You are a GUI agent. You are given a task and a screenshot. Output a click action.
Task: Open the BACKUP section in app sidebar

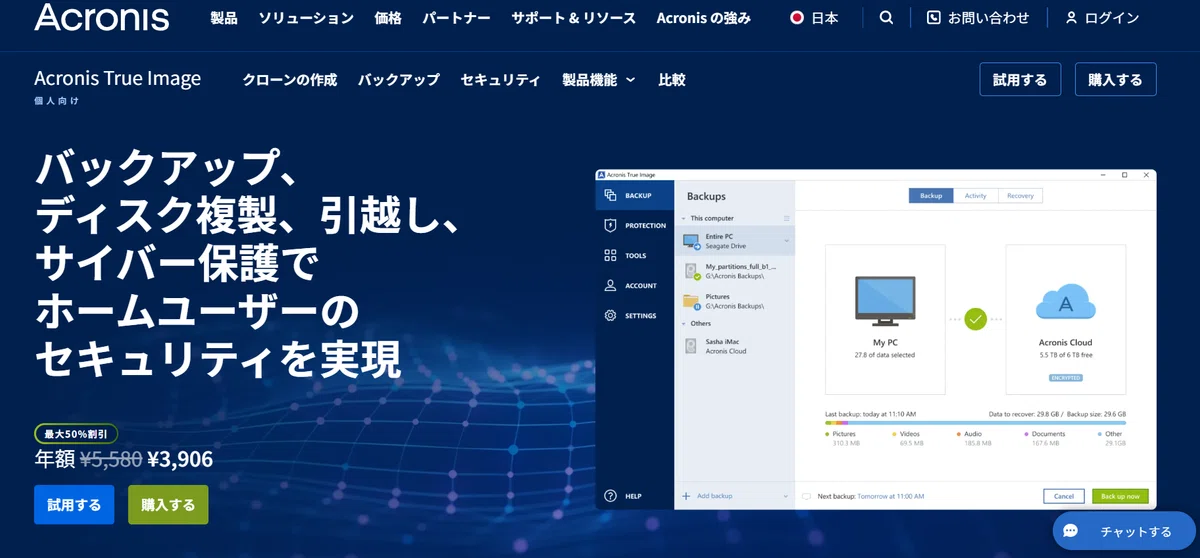click(x=636, y=195)
